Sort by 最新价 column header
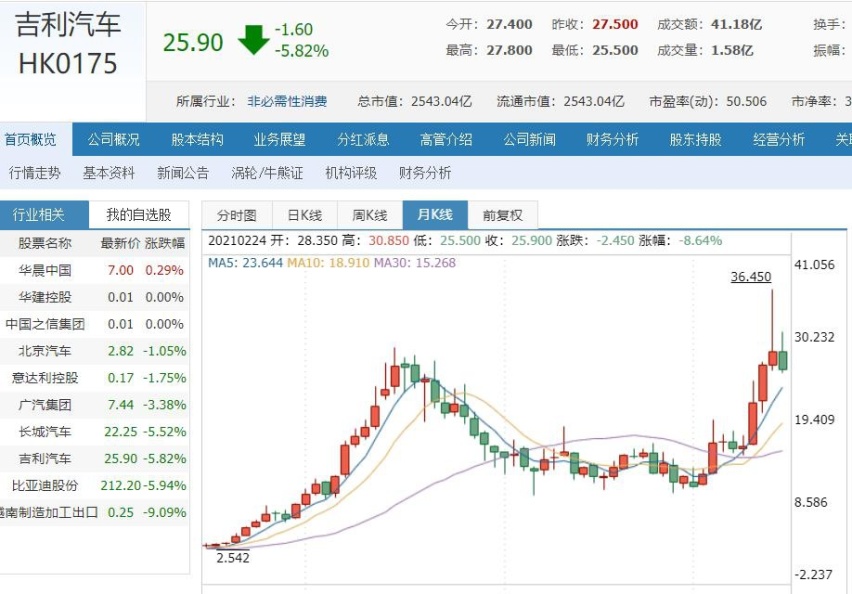 point(120,243)
